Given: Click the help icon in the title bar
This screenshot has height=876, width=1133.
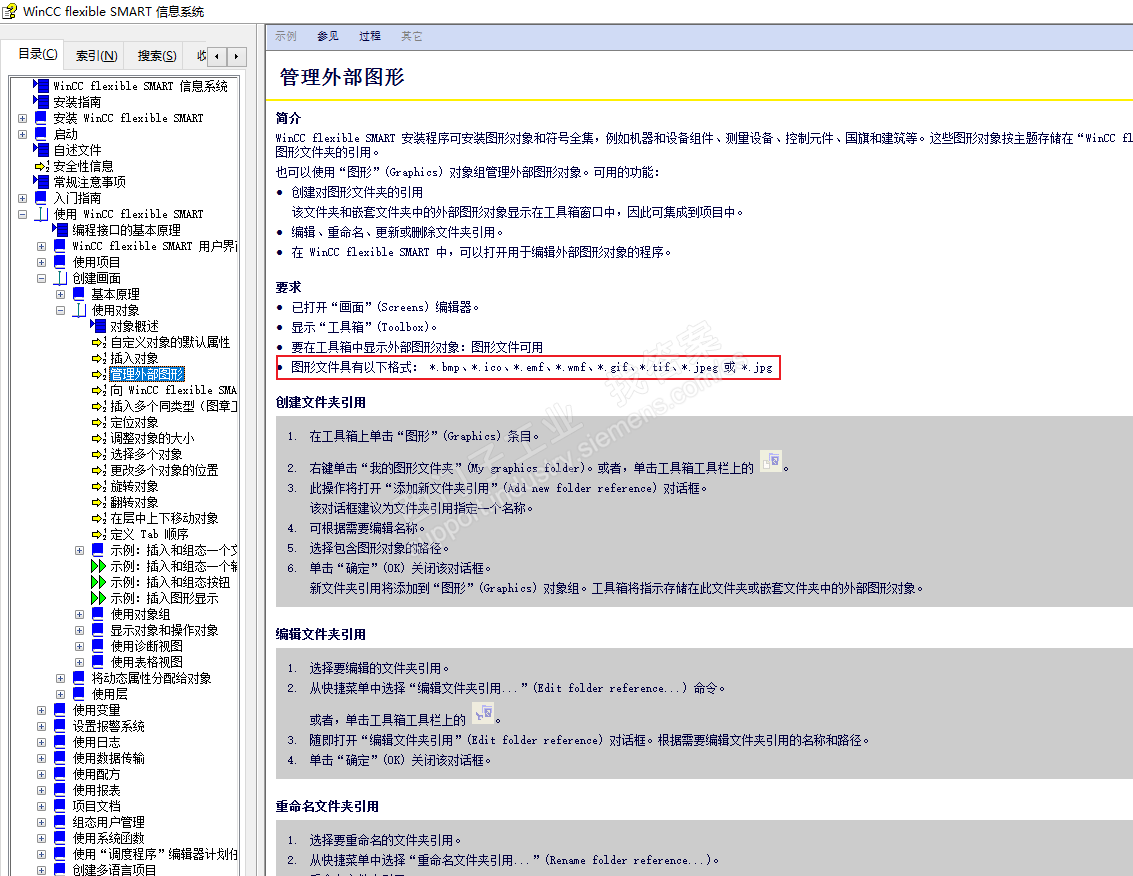Looking at the screenshot, I should pos(10,12).
